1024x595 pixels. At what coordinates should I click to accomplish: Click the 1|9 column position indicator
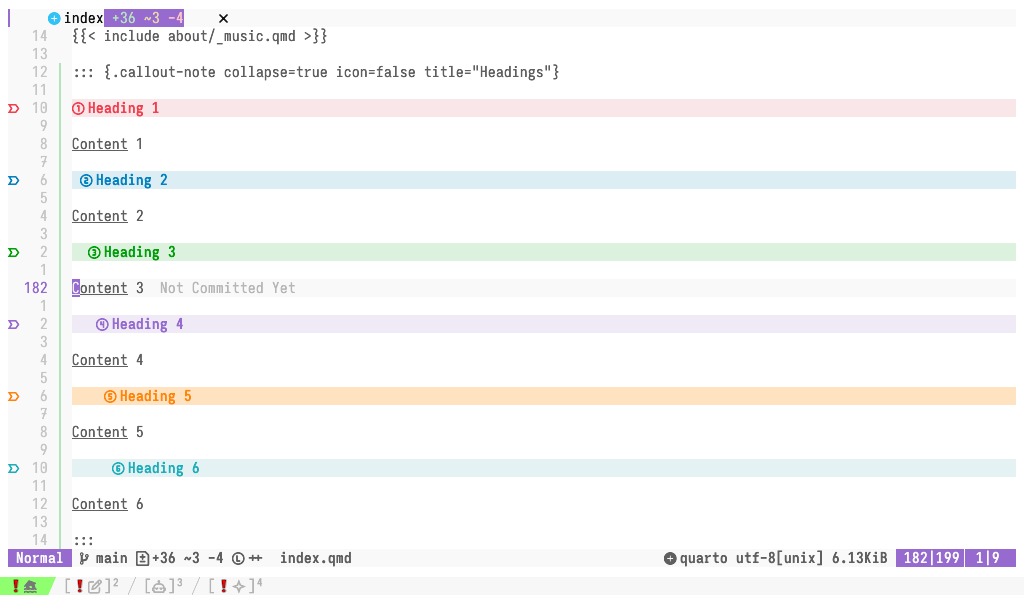pyautogui.click(x=991, y=558)
